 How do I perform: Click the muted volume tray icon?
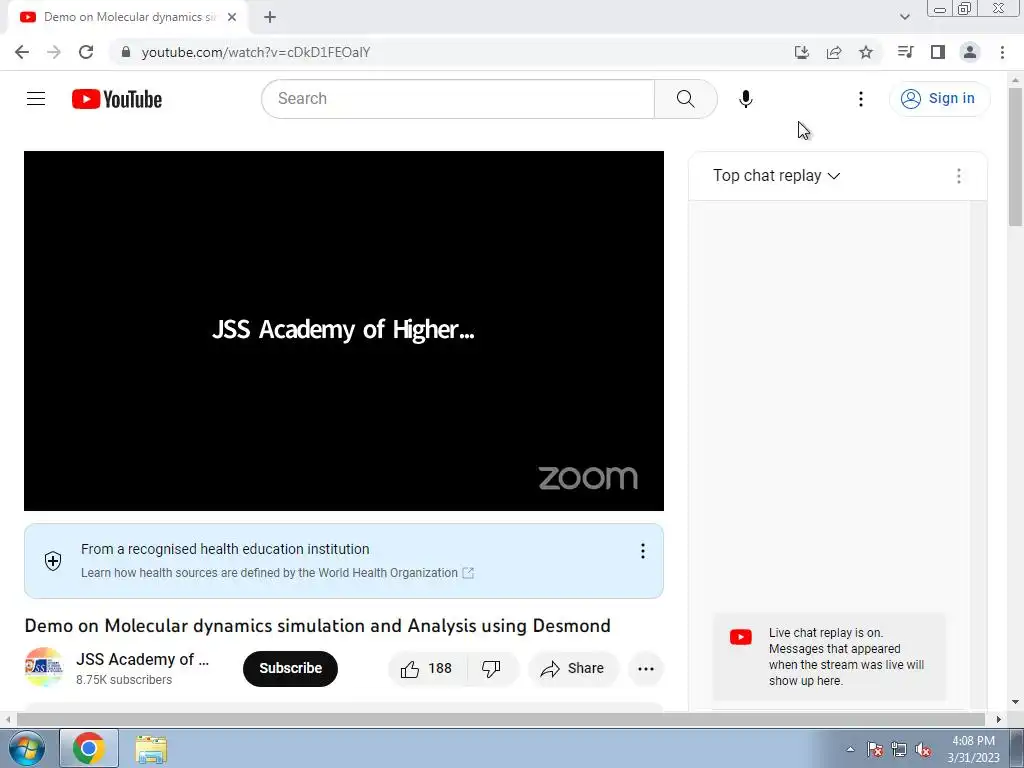(923, 749)
